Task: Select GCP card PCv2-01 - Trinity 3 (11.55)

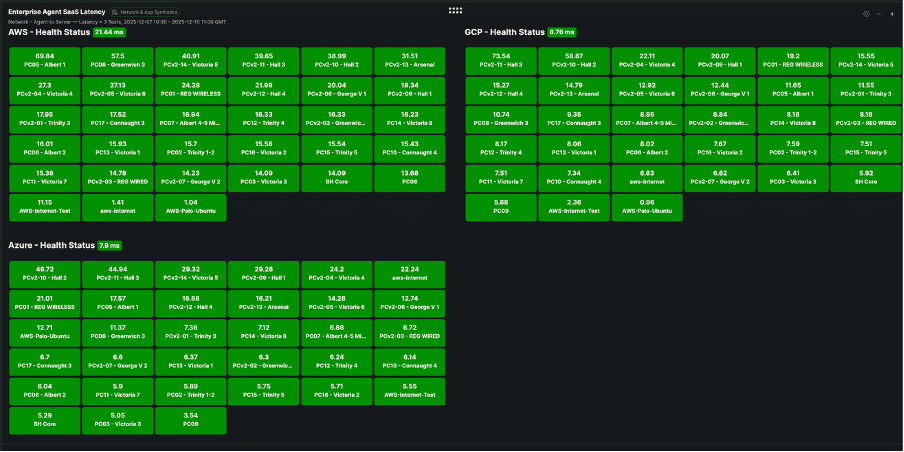Action: 866,90
